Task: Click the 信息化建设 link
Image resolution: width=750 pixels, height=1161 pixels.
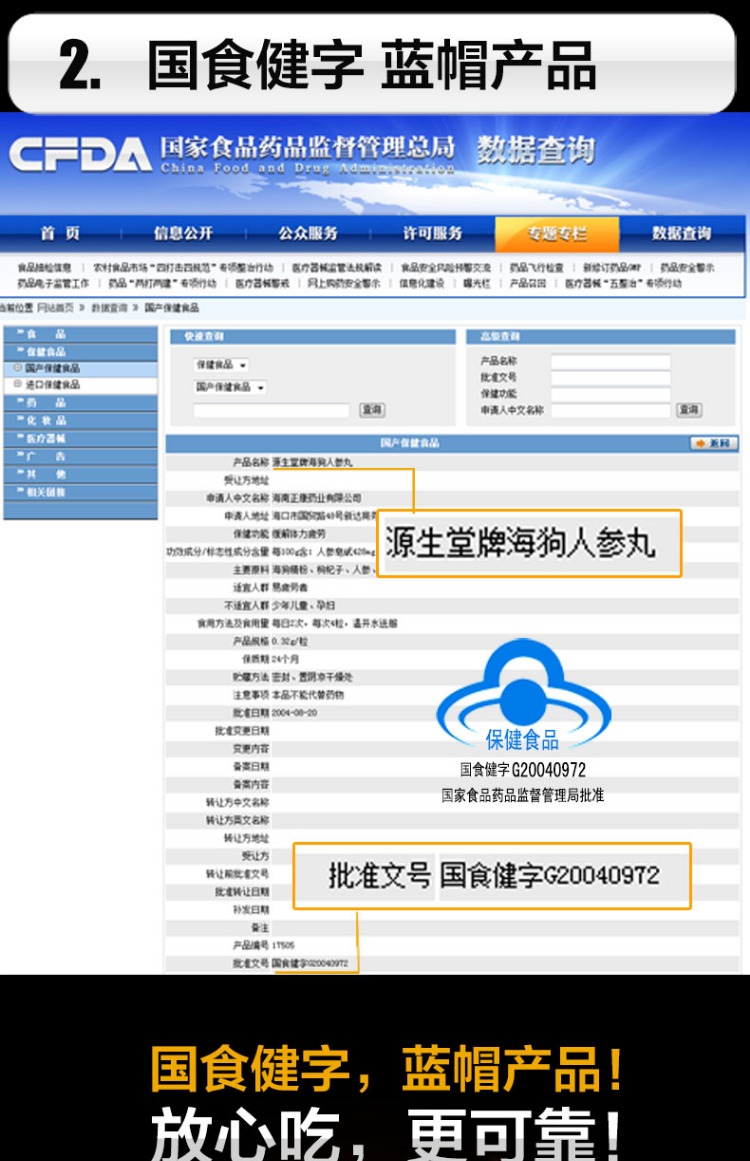Action: point(422,283)
